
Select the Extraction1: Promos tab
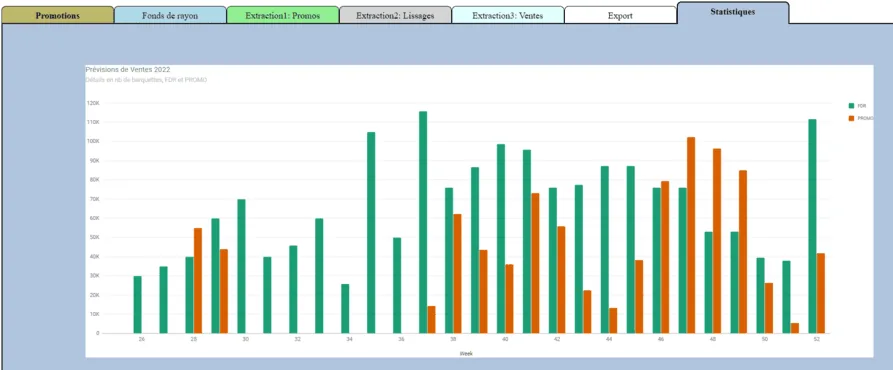click(282, 15)
